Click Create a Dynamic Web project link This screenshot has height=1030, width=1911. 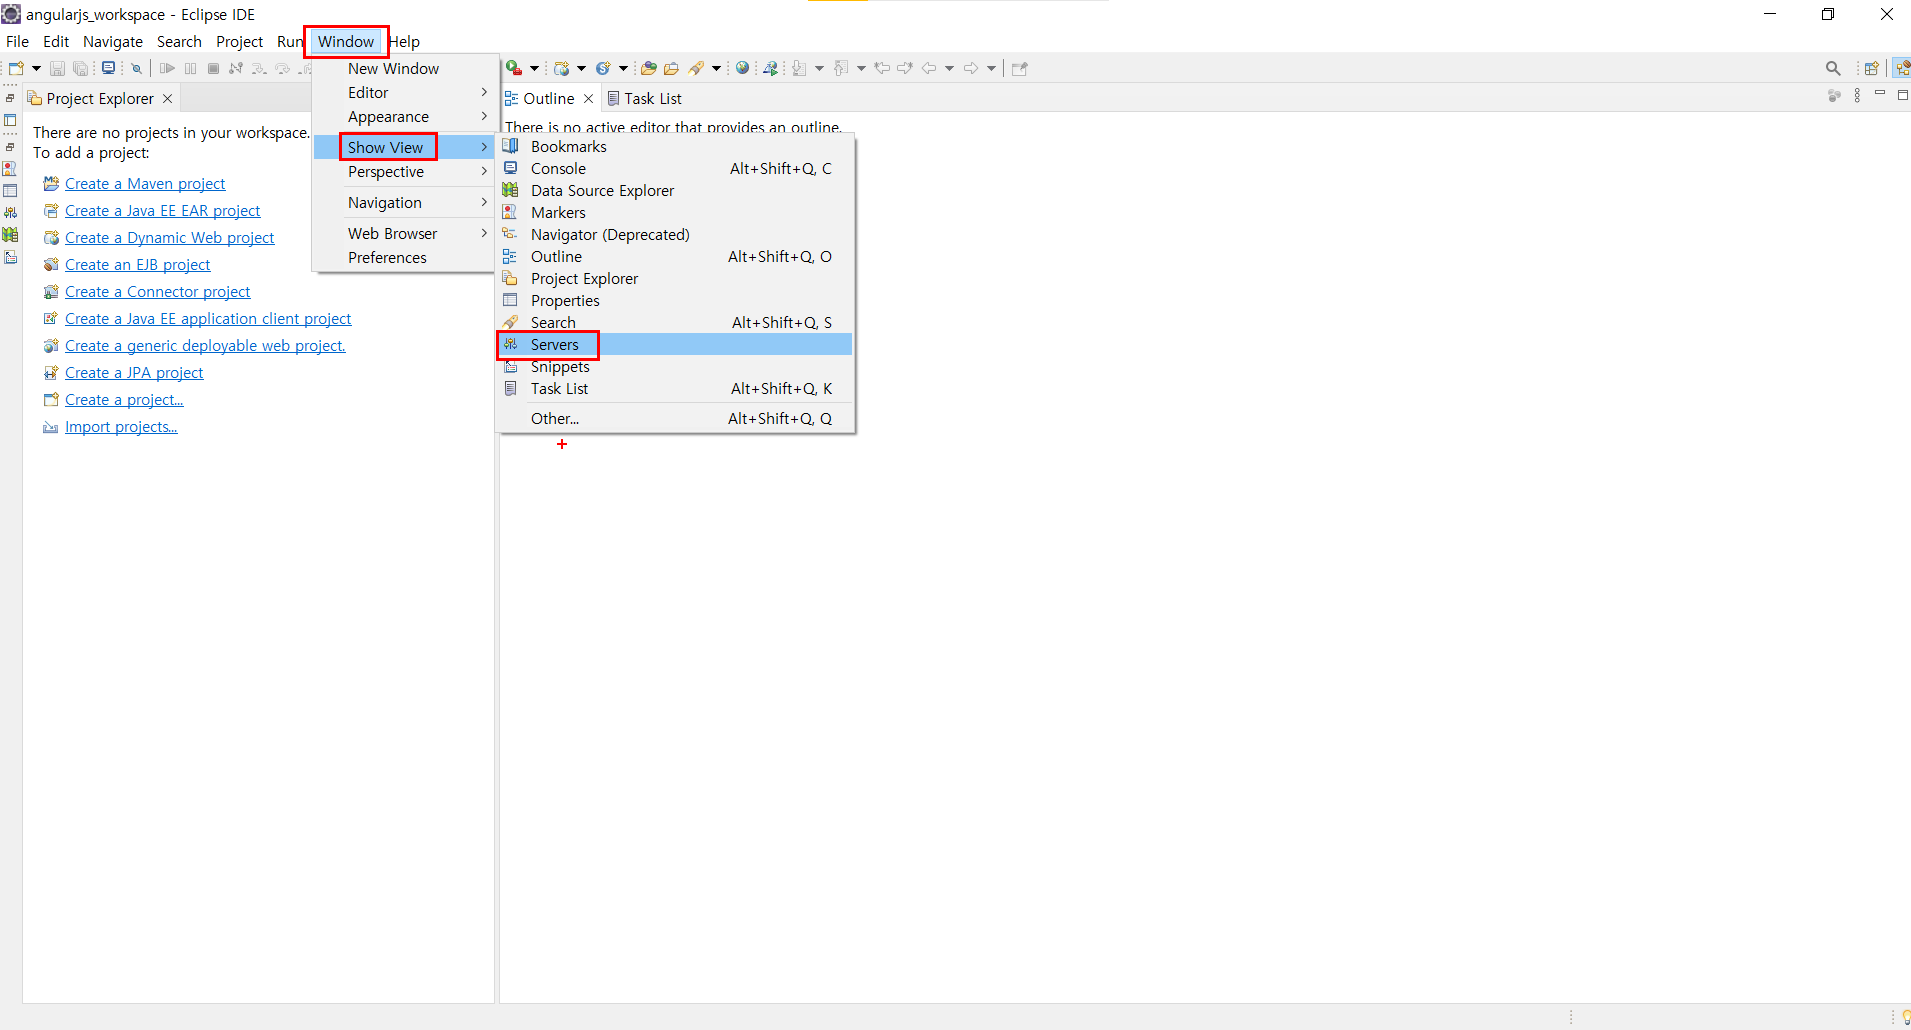[169, 237]
